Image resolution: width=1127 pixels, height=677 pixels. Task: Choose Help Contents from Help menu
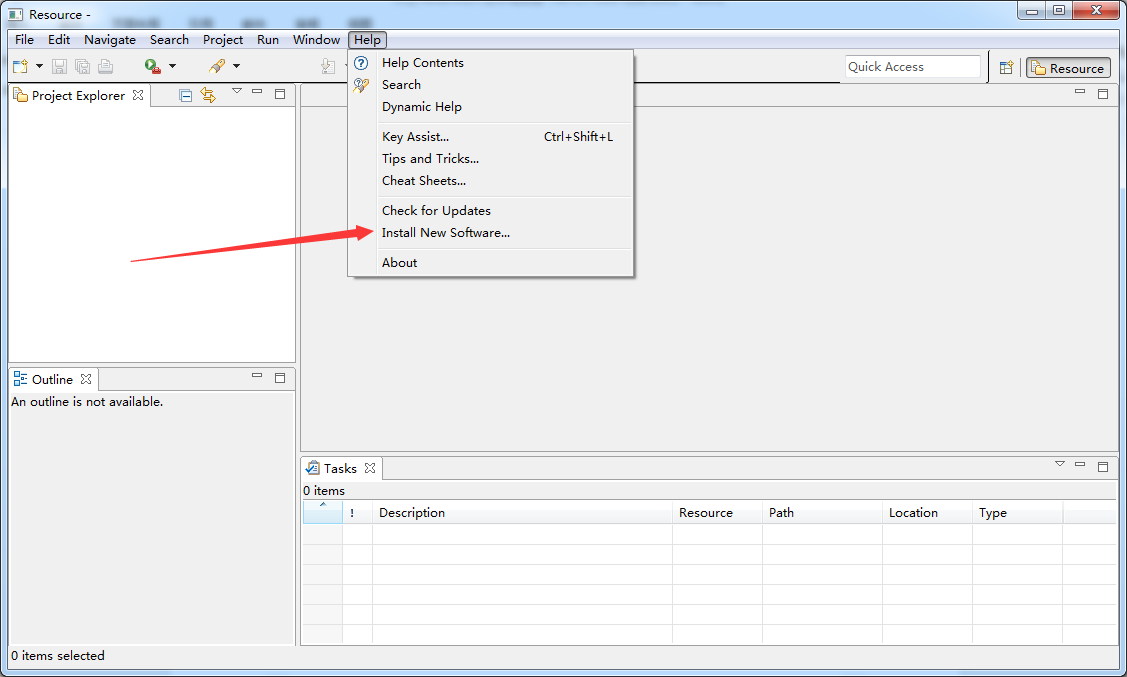pos(490,63)
